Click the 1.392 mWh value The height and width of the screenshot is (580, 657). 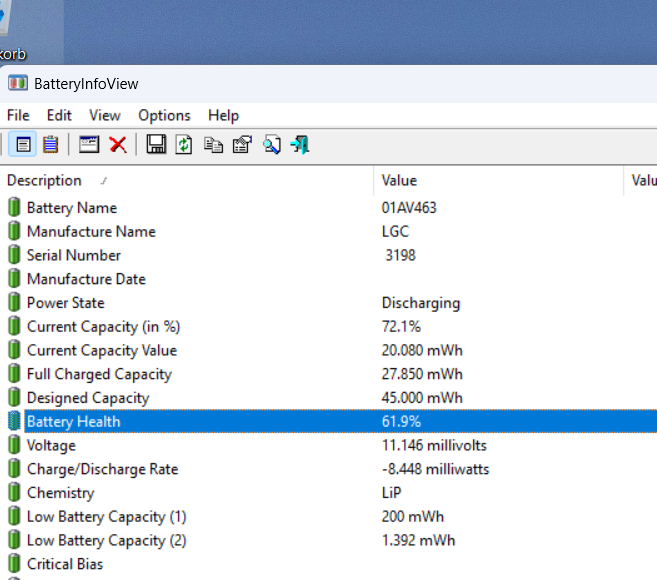coord(418,540)
